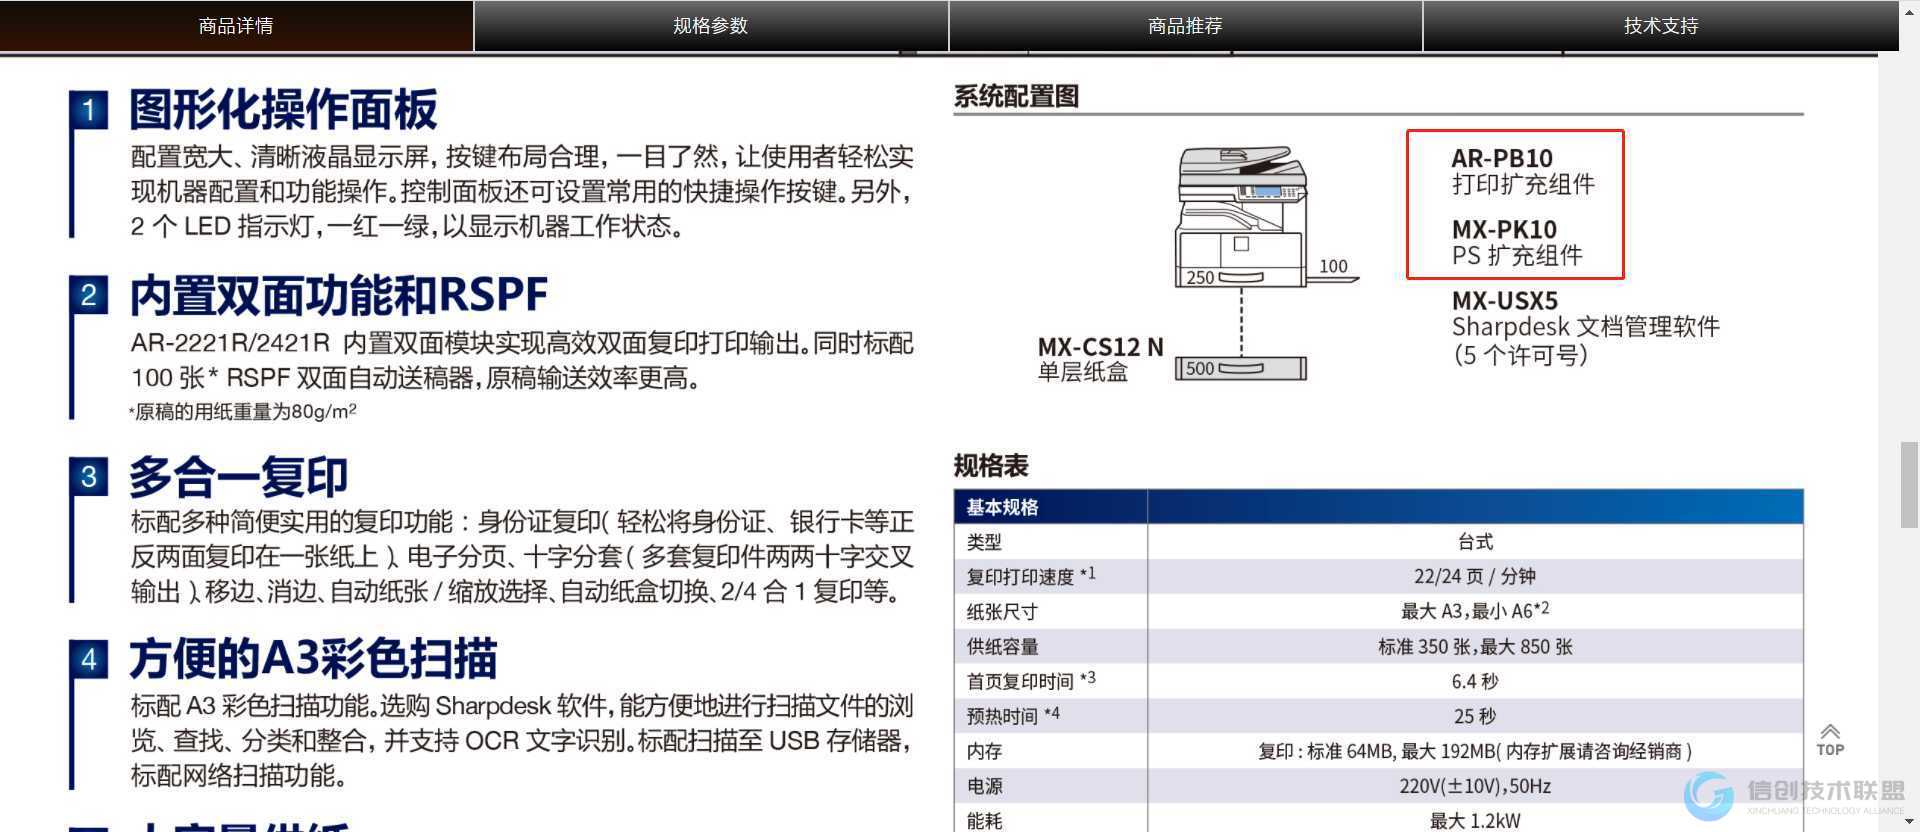Click the heading 方便的A3彩色扫描
Image resolution: width=1920 pixels, height=832 pixels.
tap(314, 659)
